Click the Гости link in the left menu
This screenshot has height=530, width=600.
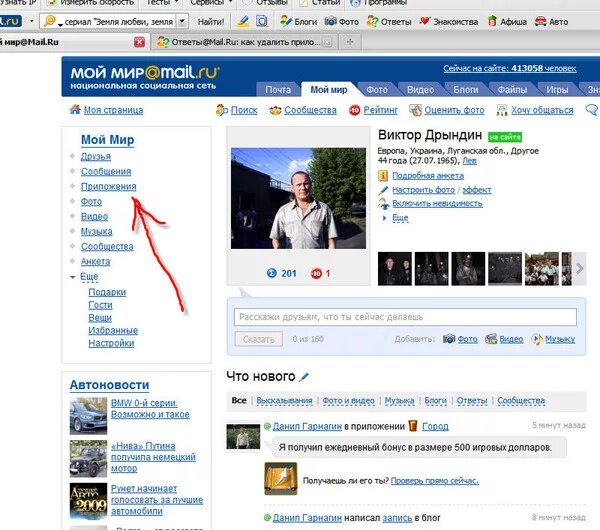pos(100,305)
